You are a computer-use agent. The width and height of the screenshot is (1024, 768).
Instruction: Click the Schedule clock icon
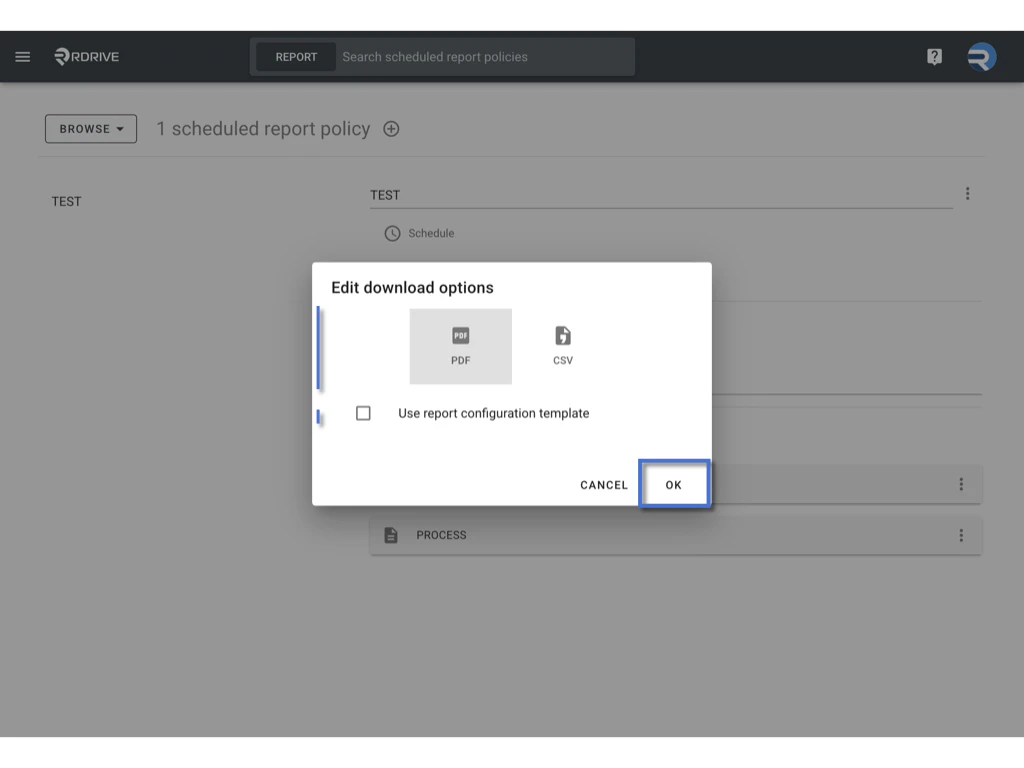coord(391,233)
